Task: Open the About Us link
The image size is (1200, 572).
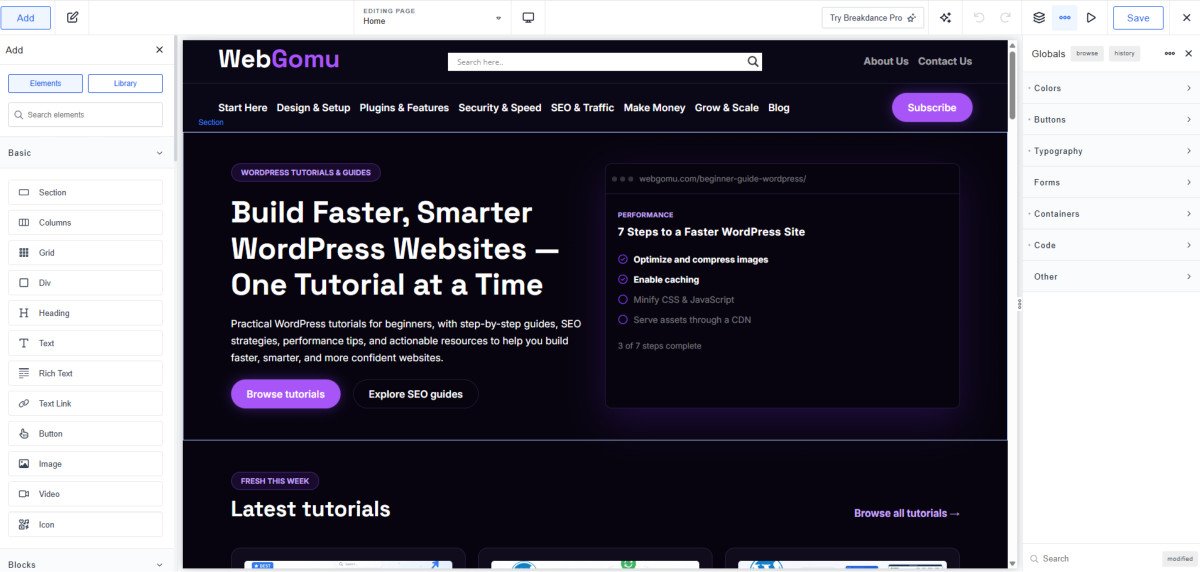Action: click(x=886, y=61)
